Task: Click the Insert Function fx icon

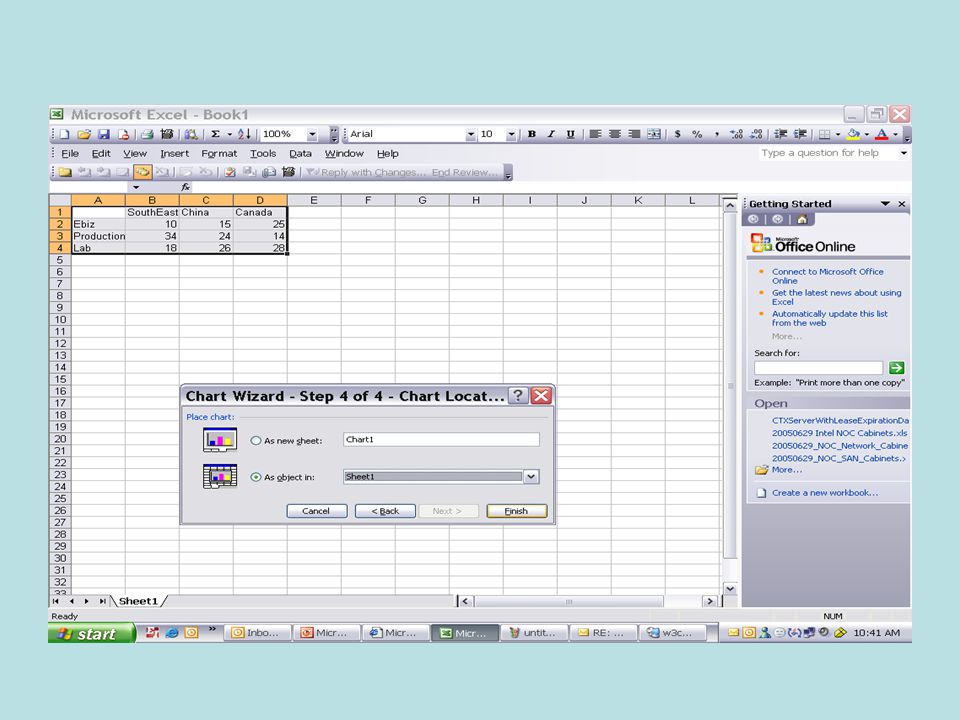Action: (186, 187)
